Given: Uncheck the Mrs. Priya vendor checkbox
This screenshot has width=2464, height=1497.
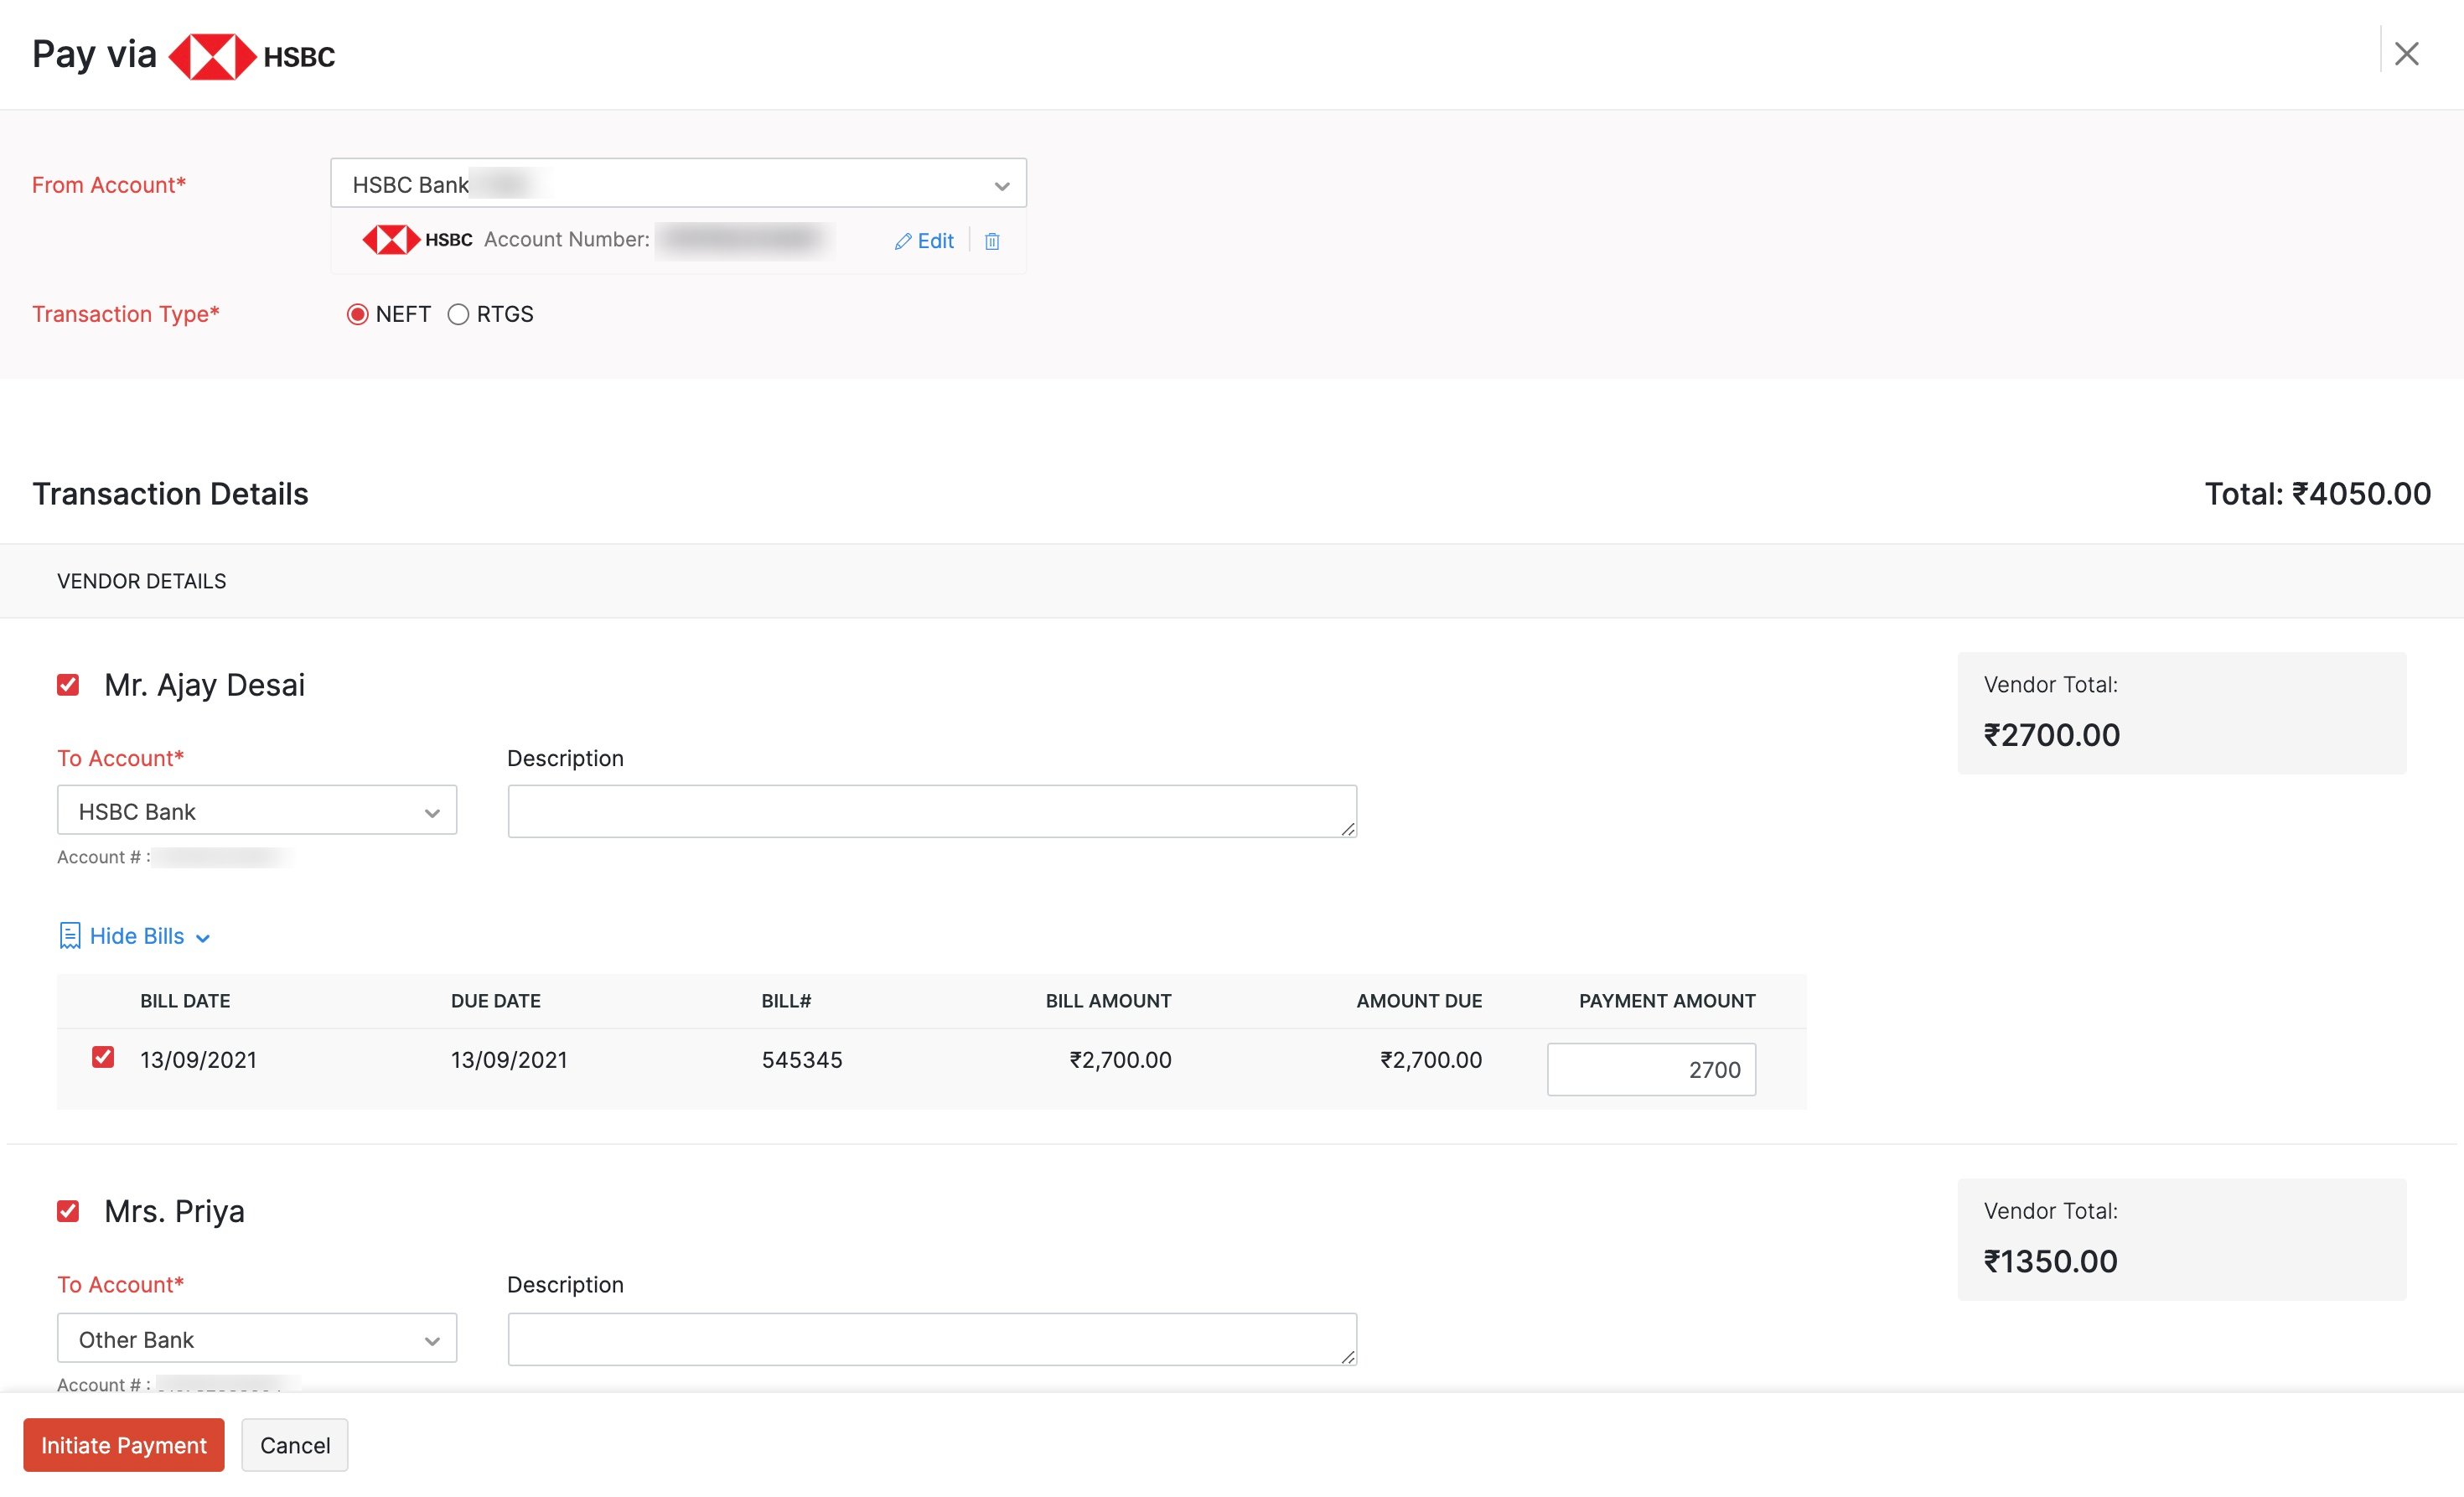Looking at the screenshot, I should click(x=68, y=1211).
